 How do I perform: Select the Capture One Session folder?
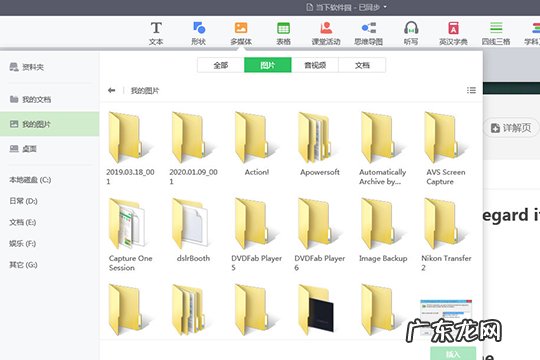point(130,234)
